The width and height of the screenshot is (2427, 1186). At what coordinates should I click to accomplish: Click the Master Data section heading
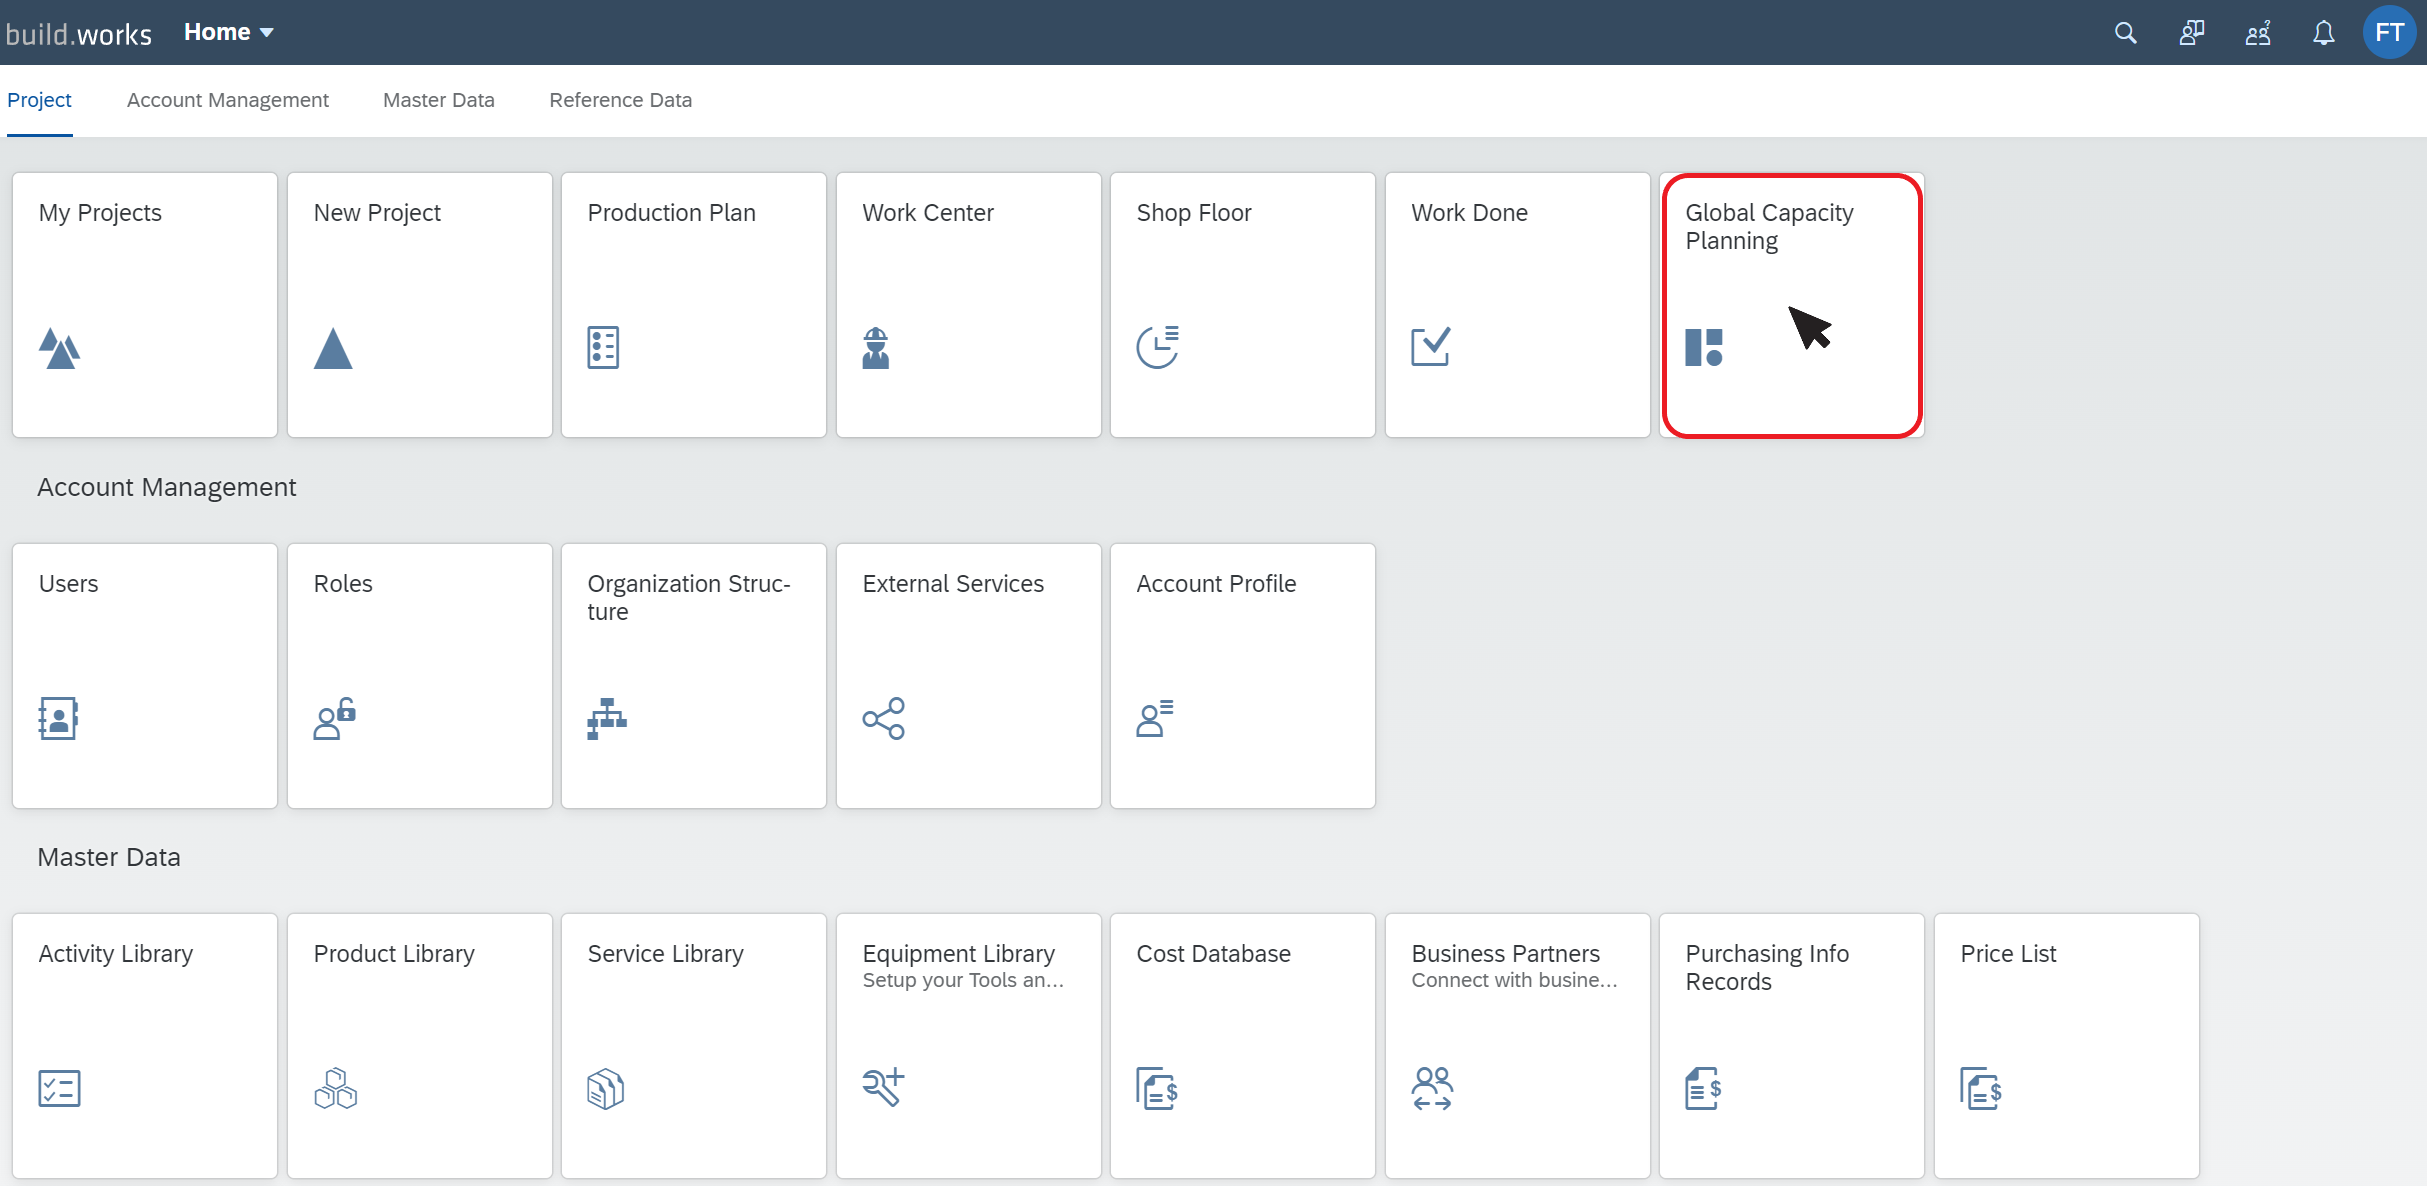[x=108, y=857]
